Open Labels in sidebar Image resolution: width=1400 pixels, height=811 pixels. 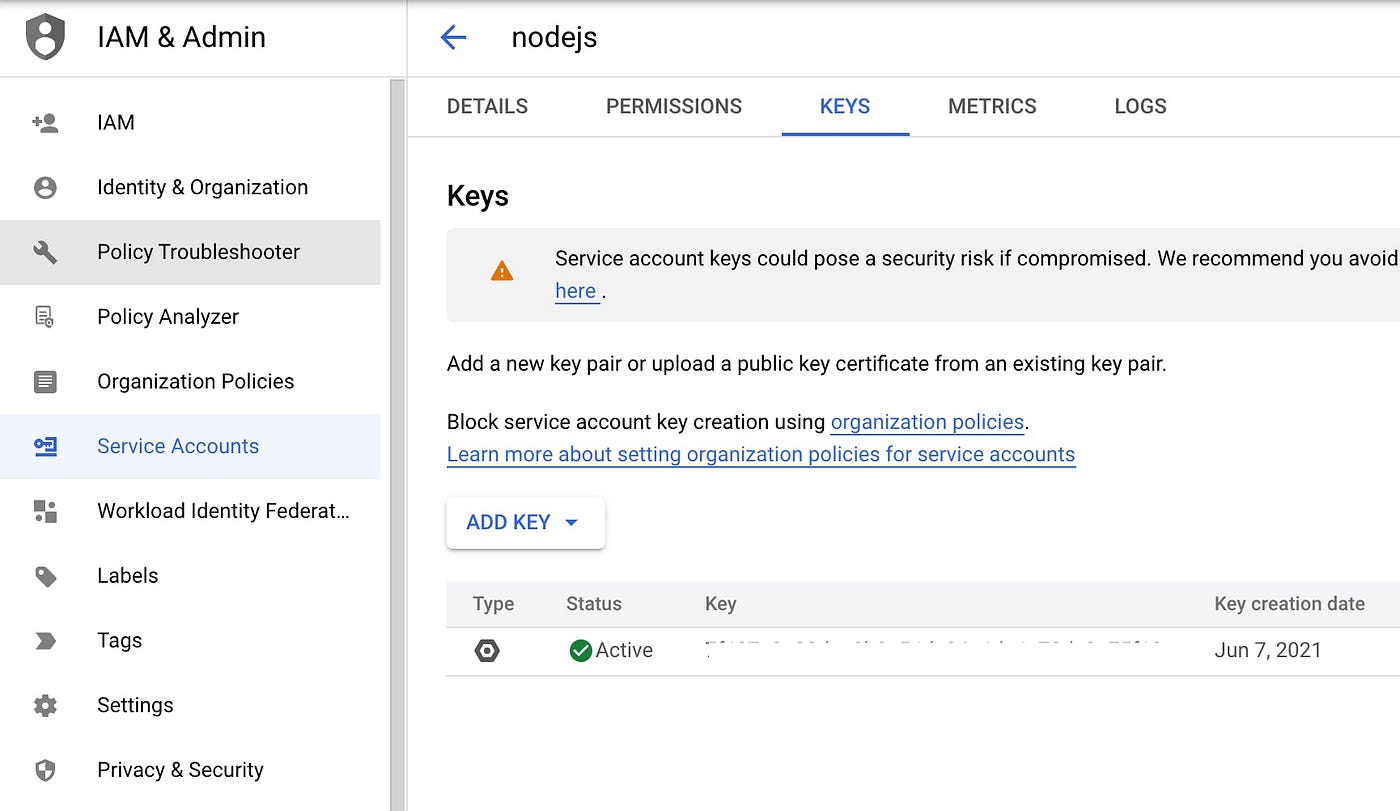click(x=190, y=576)
